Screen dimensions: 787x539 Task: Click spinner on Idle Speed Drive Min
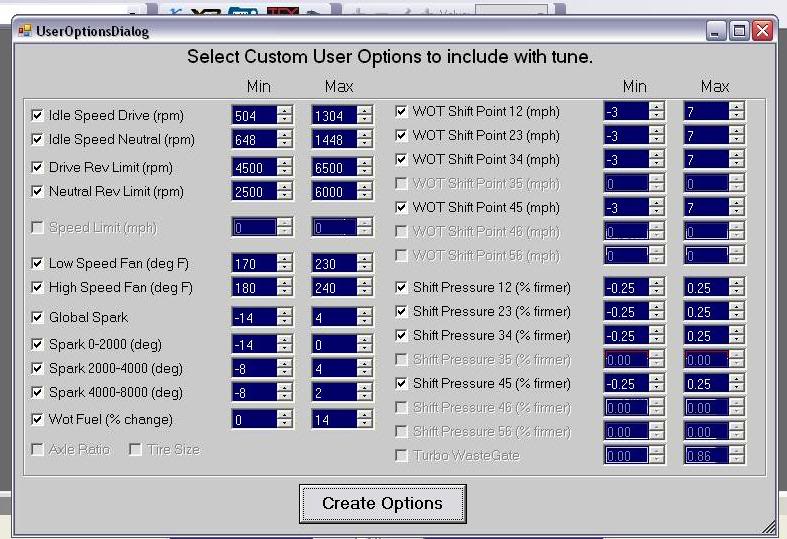pos(285,115)
